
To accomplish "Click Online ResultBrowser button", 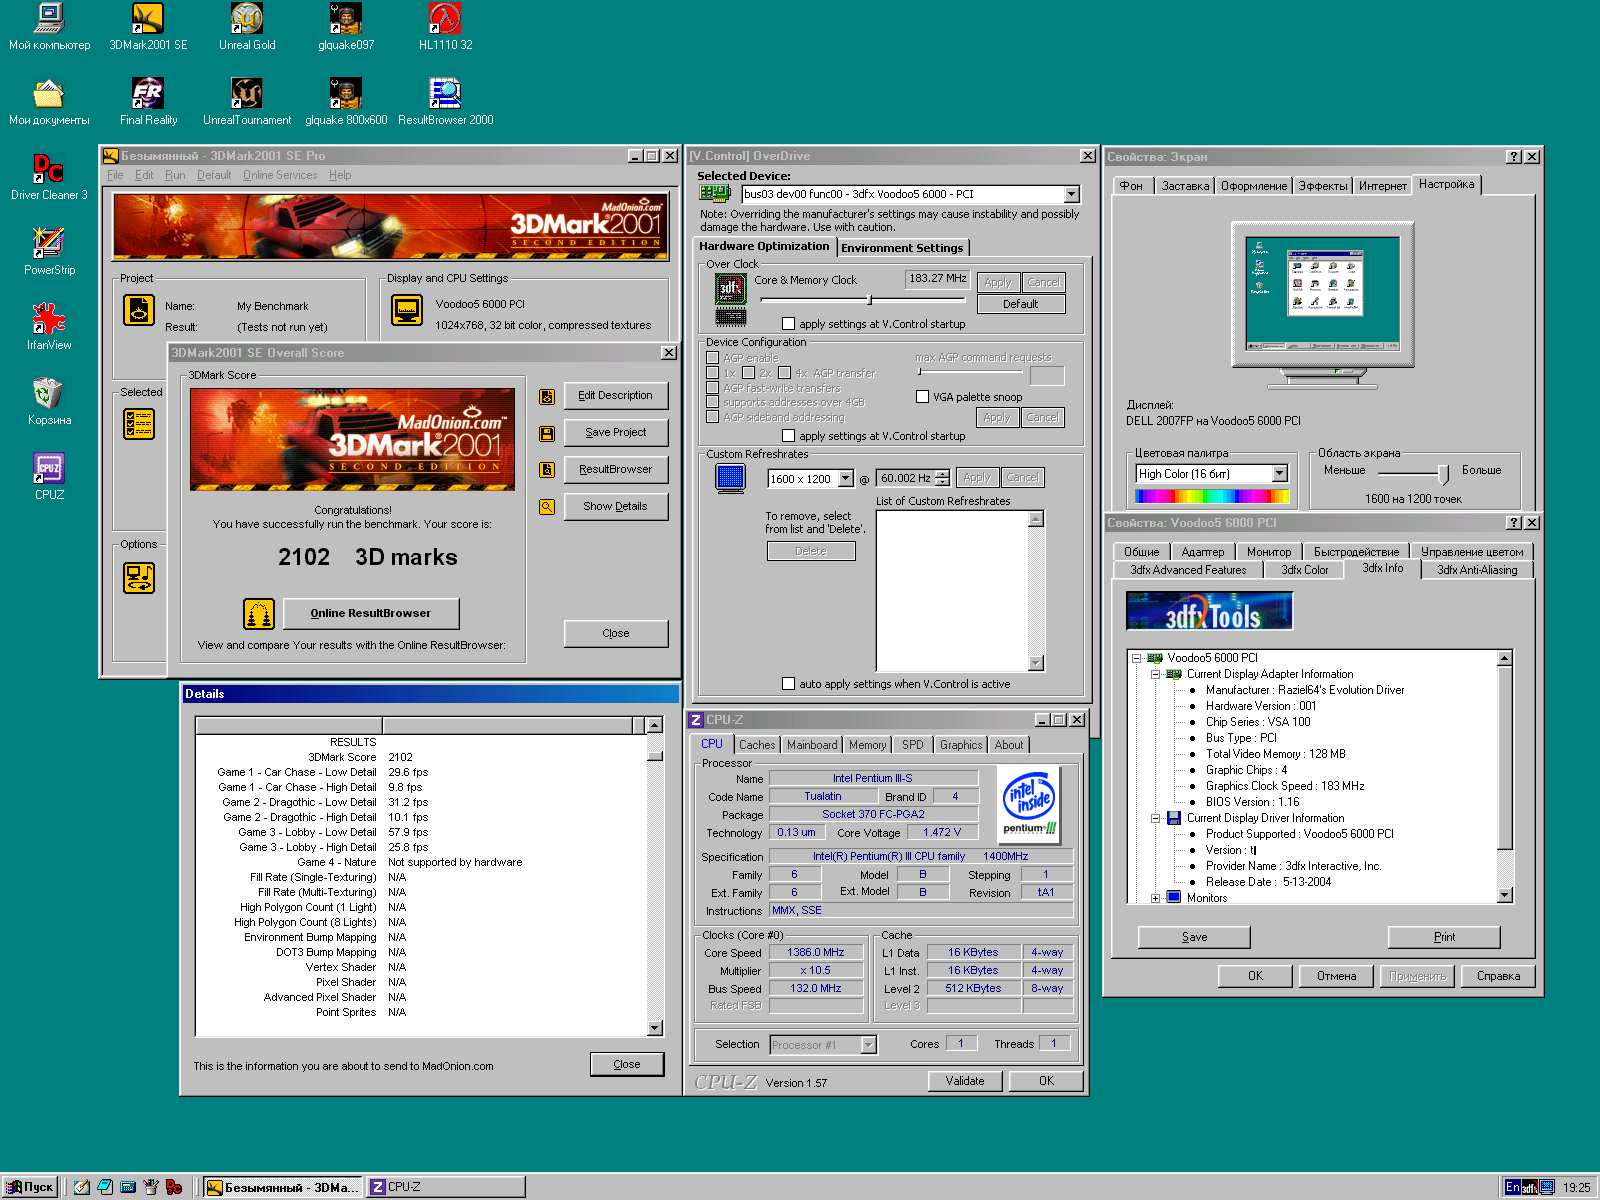I will [x=371, y=614].
